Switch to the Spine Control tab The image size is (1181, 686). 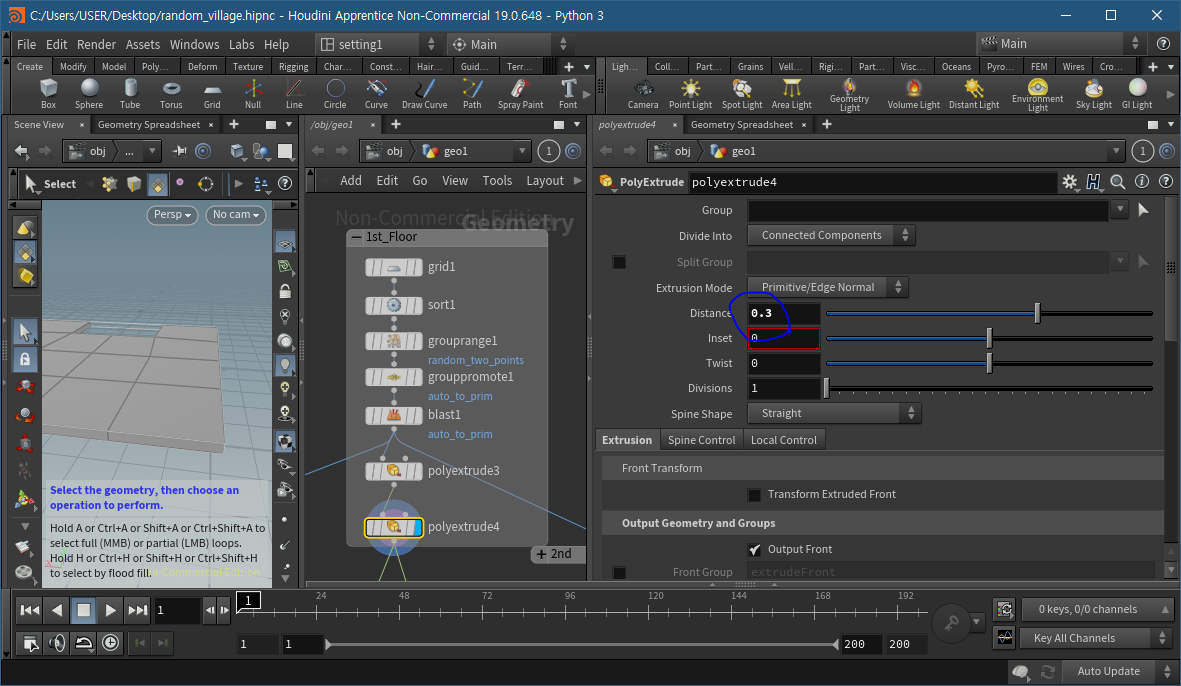tap(701, 440)
